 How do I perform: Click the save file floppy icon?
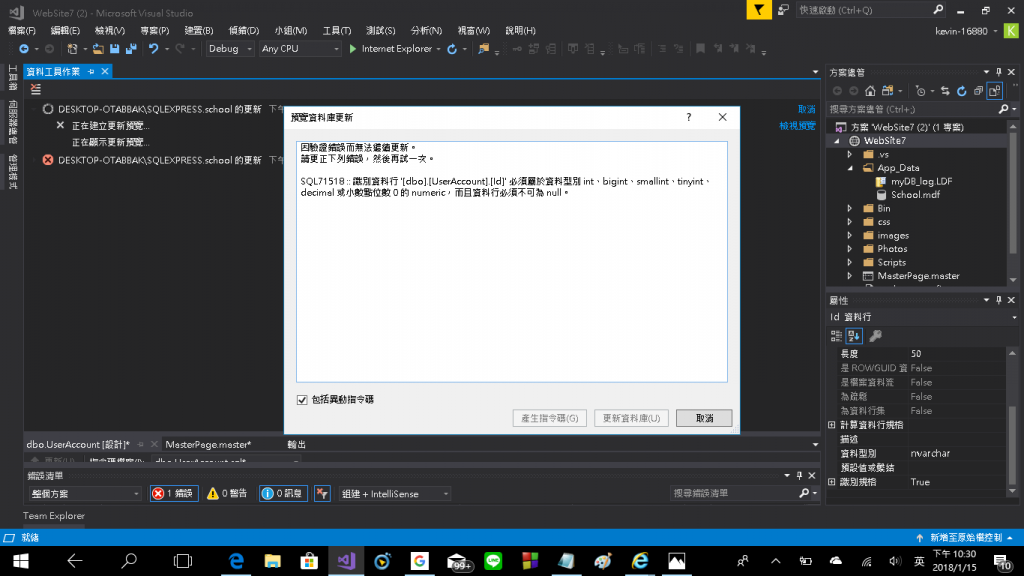(114, 49)
